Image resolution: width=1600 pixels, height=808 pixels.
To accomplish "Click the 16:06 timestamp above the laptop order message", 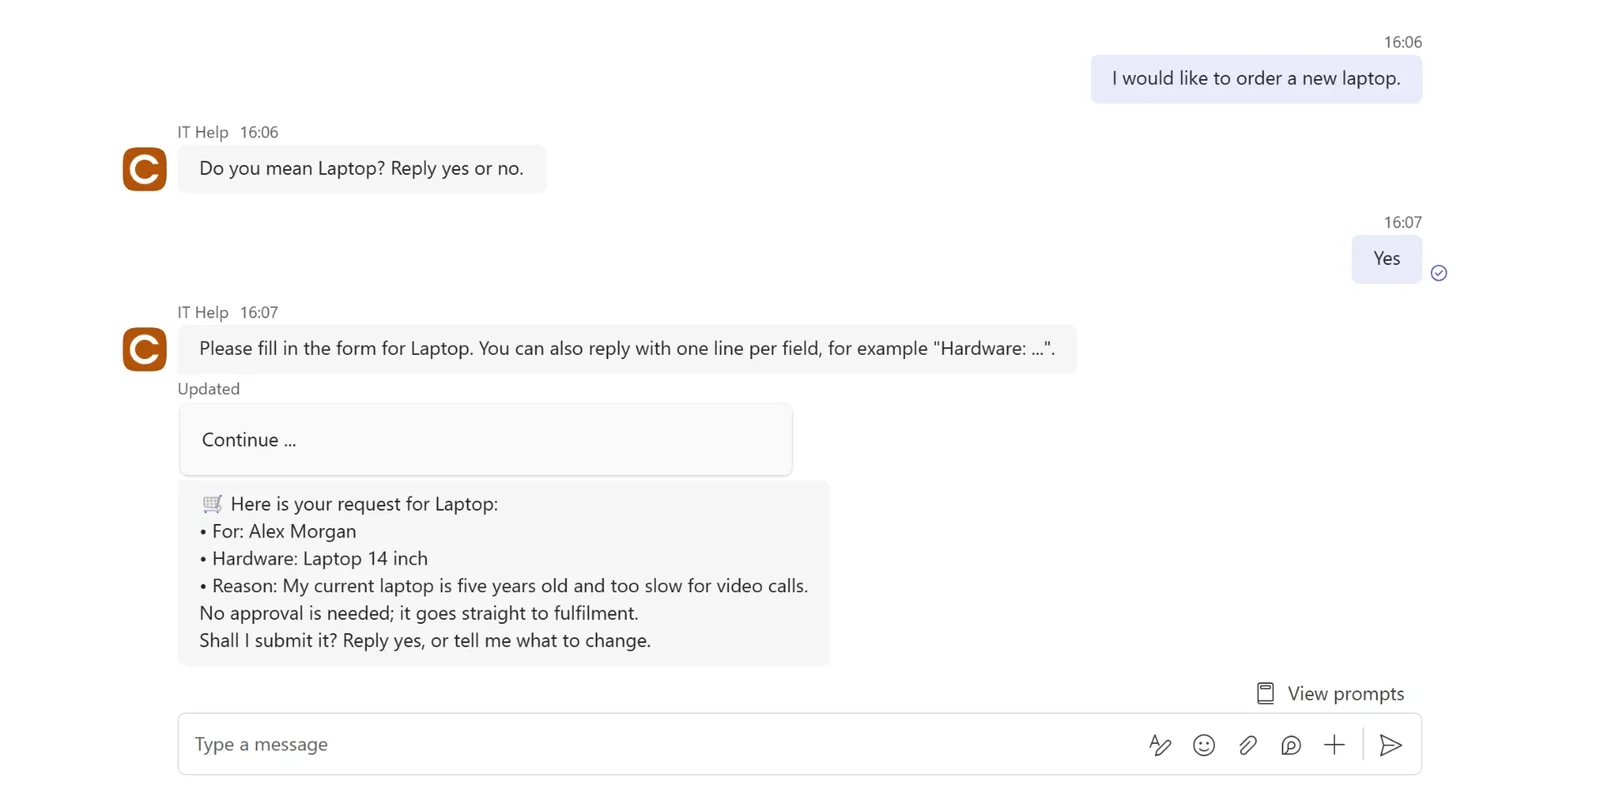I will (x=1403, y=42).
